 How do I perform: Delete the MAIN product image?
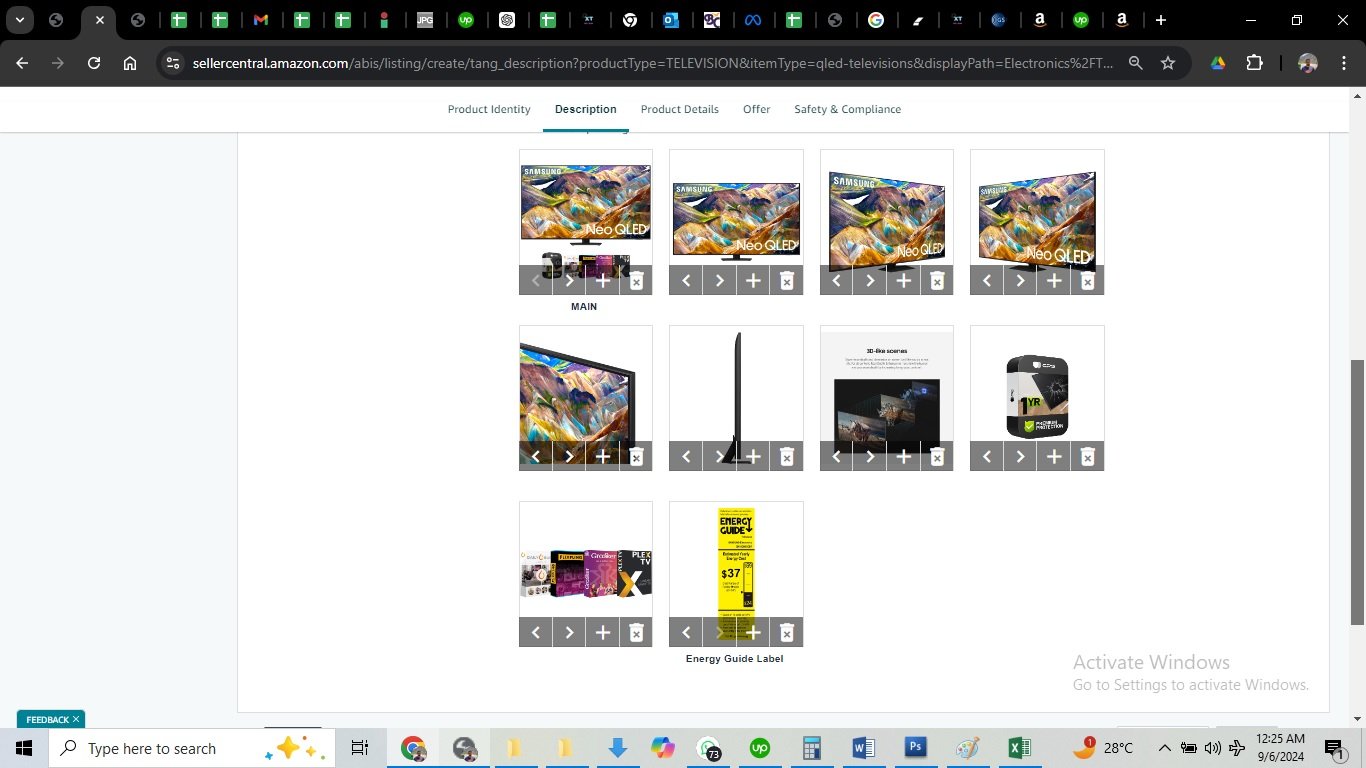(636, 281)
